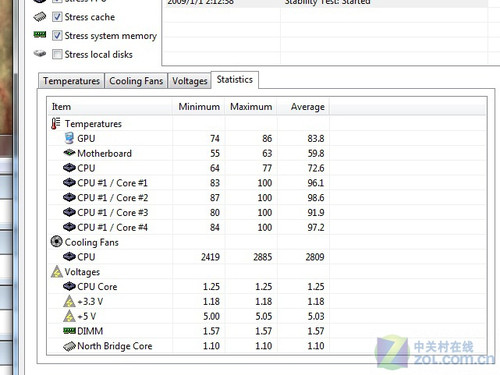Click CPU average temperature 72.6
The image size is (500, 375).
316,168
